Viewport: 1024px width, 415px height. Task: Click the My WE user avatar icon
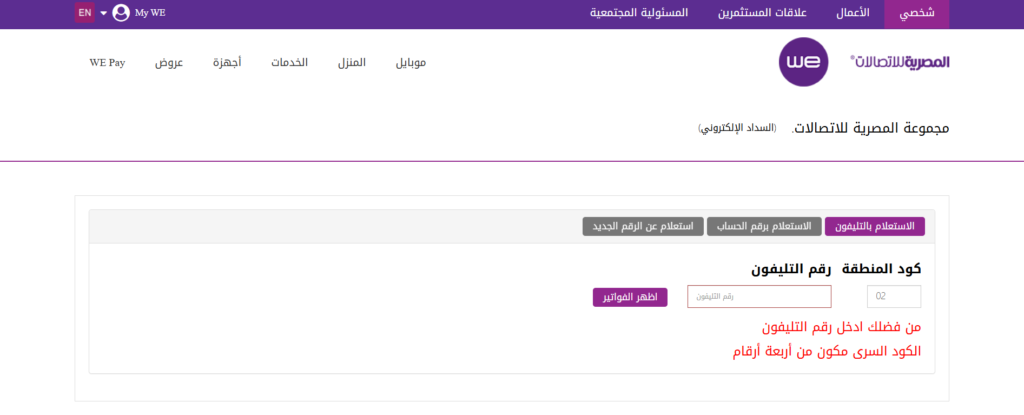(121, 12)
